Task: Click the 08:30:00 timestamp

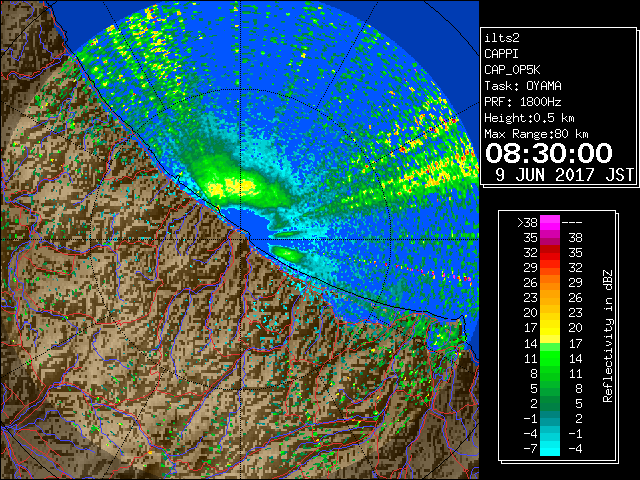Action: 549,153
